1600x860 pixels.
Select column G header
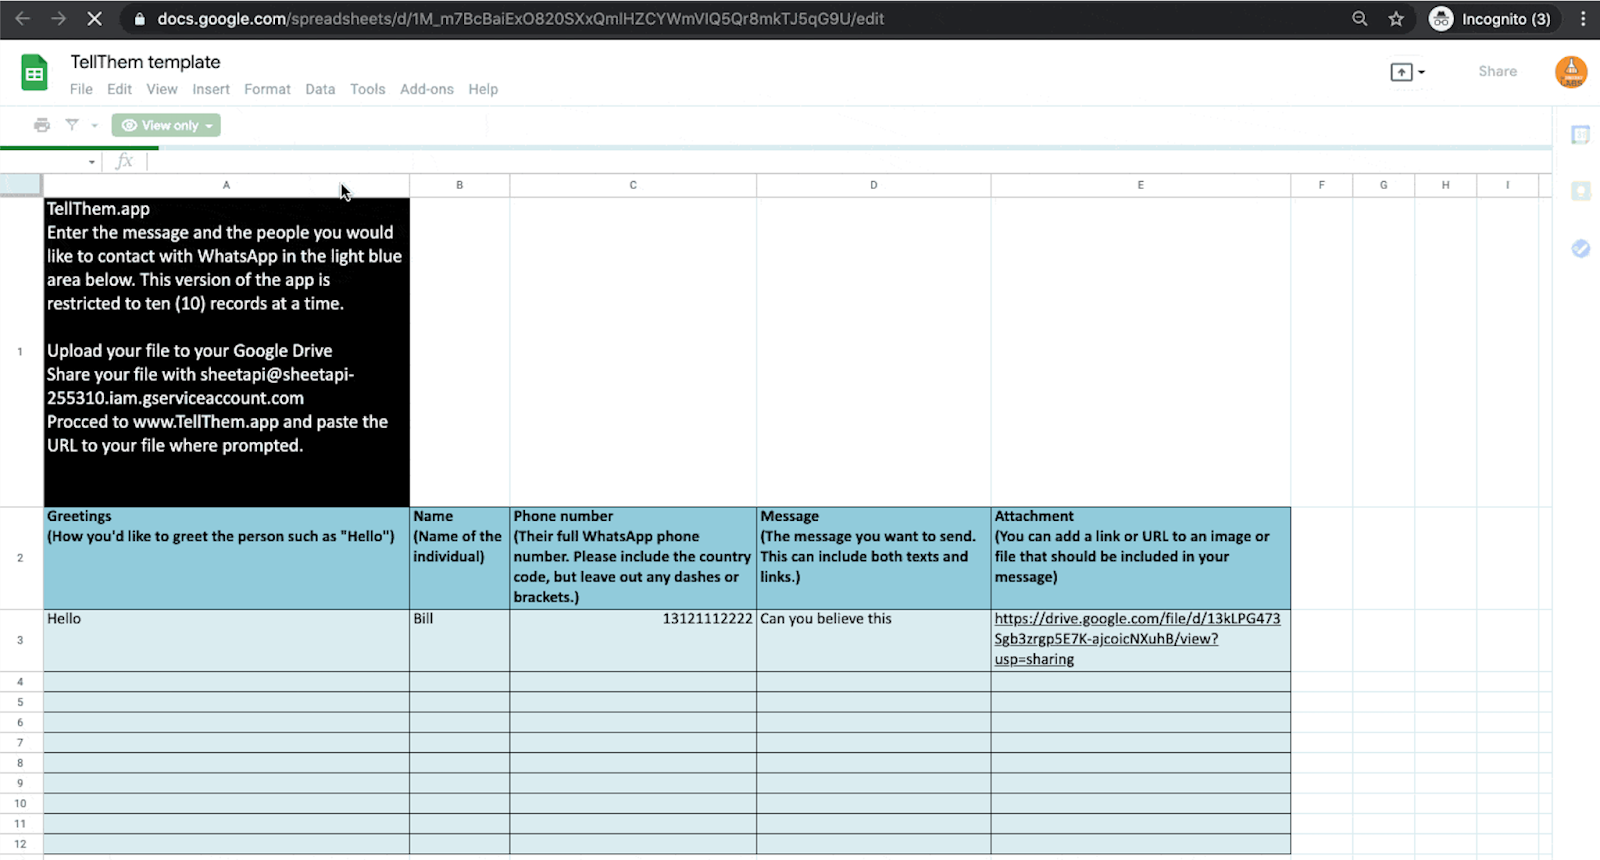[1384, 185]
